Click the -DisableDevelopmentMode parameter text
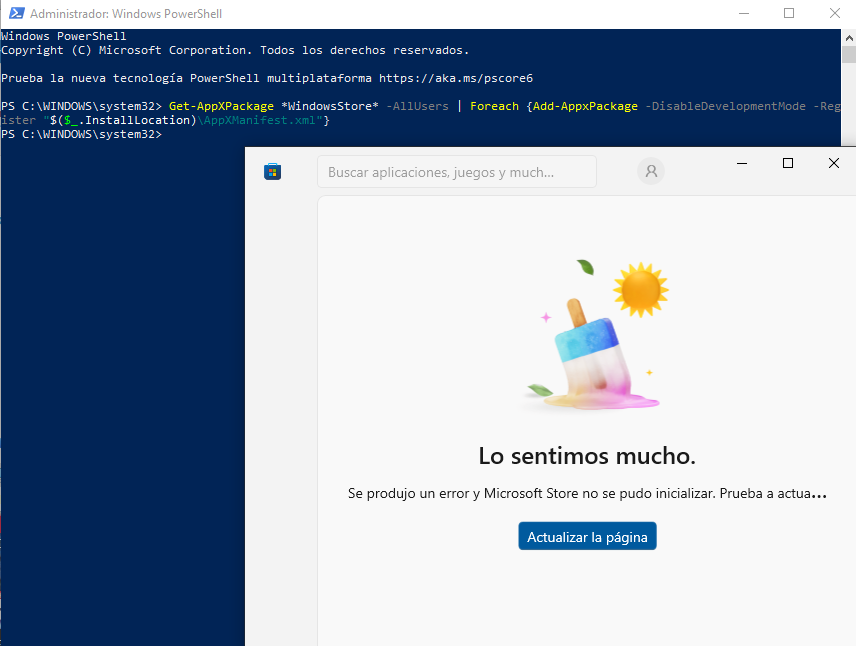The width and height of the screenshot is (856, 646). (x=726, y=106)
